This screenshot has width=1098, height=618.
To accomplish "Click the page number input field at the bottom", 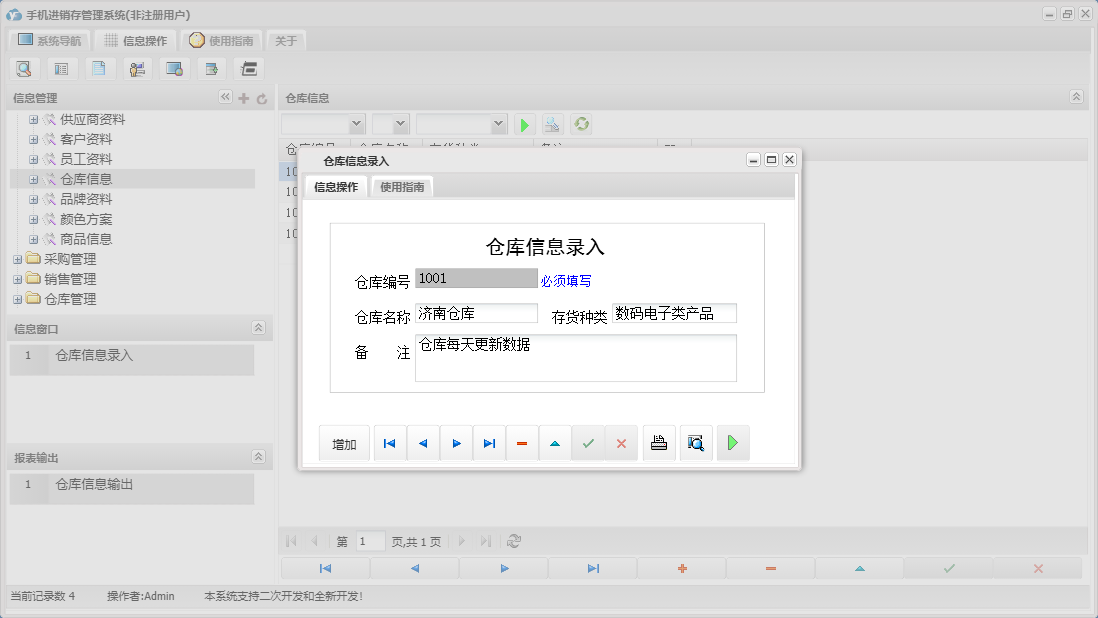I will 369,541.
